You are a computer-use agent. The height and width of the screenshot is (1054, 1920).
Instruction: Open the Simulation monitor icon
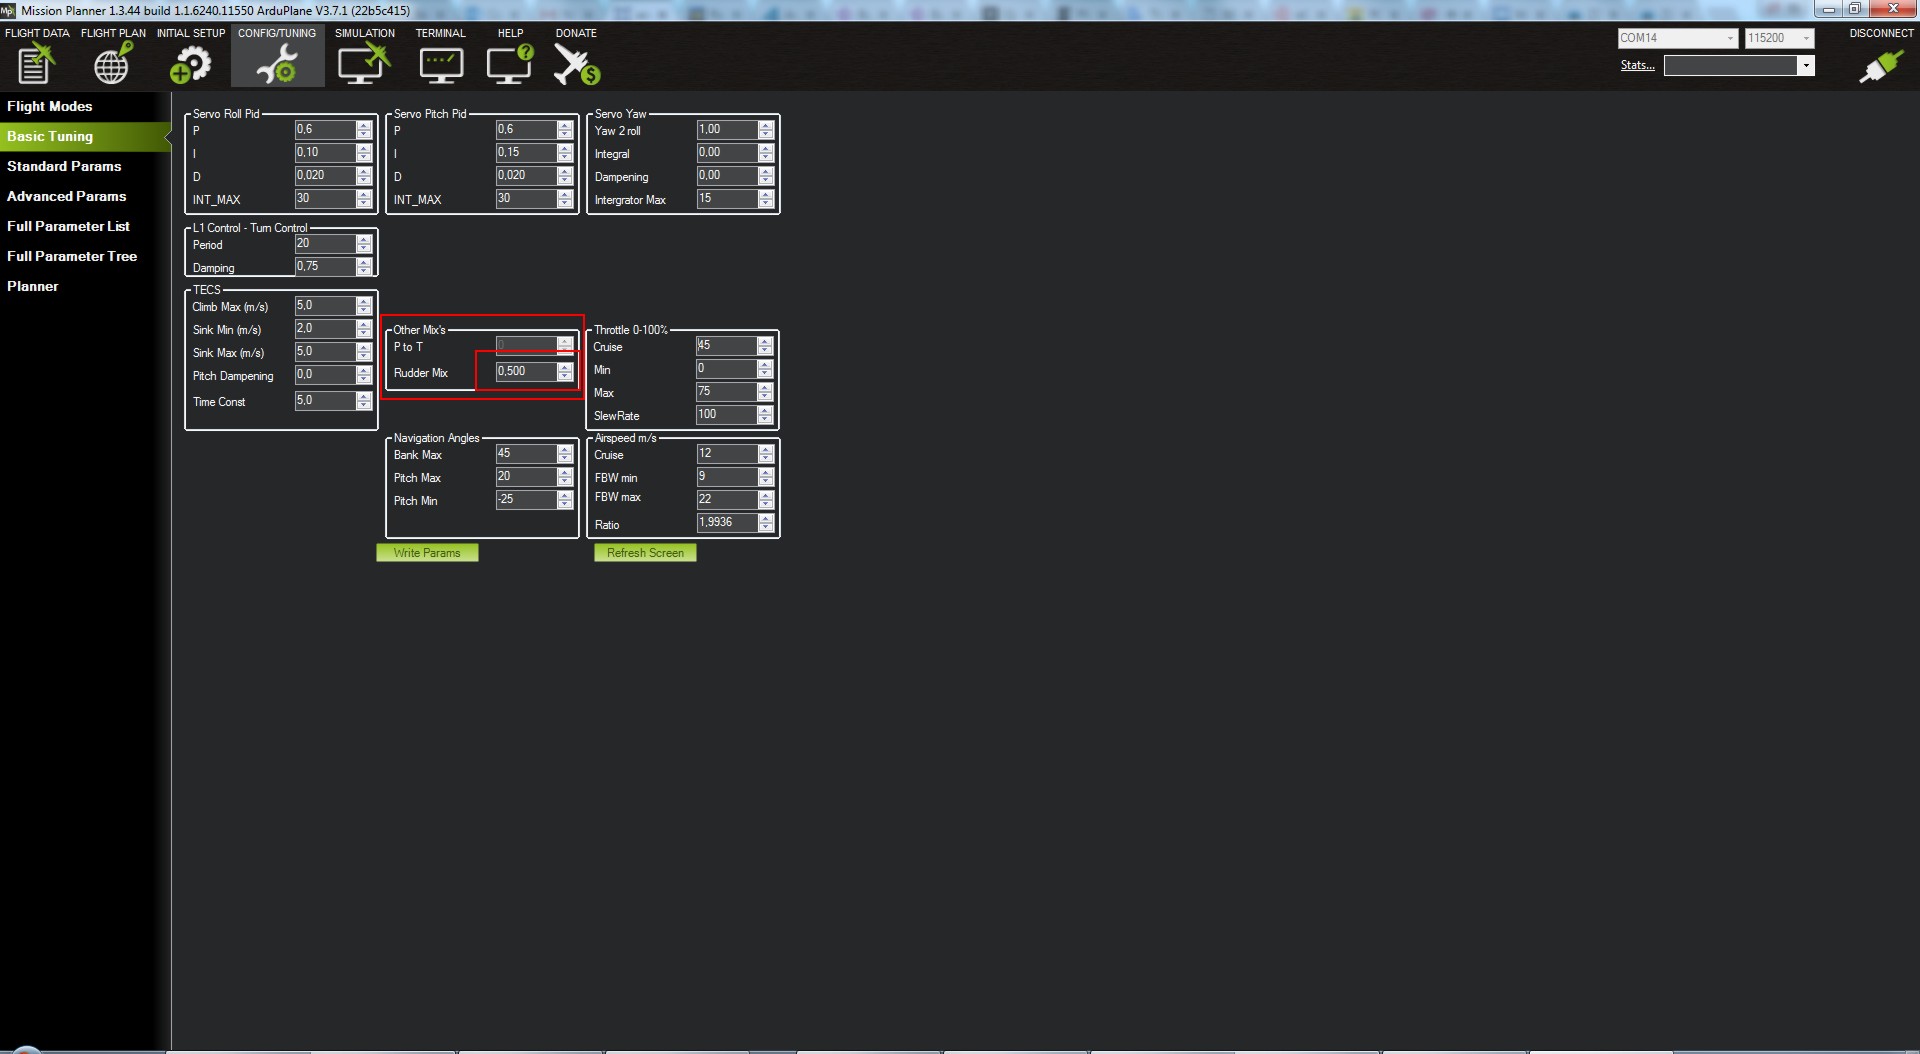click(x=363, y=65)
